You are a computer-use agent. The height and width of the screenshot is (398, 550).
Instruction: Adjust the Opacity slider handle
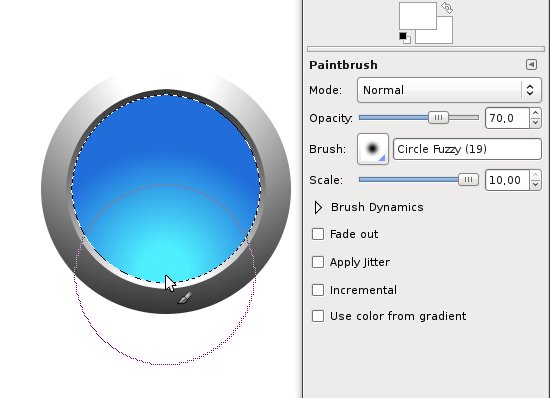(x=438, y=118)
